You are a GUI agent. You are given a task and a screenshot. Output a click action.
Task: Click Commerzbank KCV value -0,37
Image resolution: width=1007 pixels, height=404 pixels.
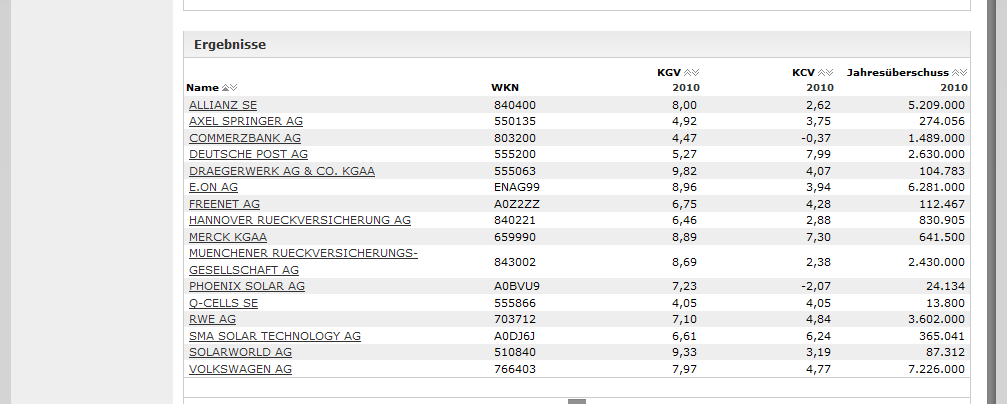[x=816, y=138]
